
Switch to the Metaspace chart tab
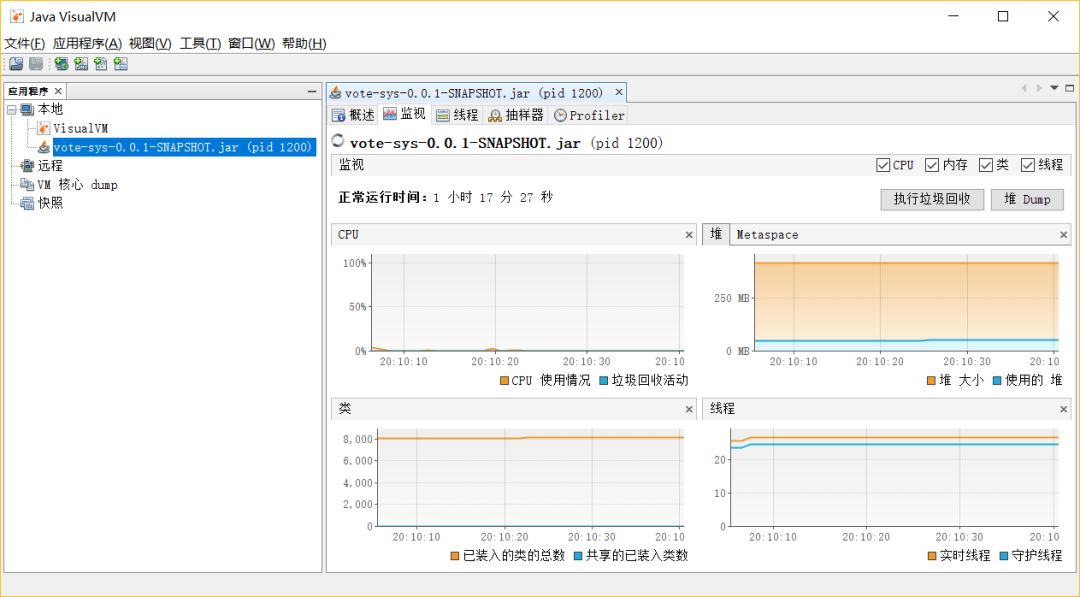click(x=767, y=235)
